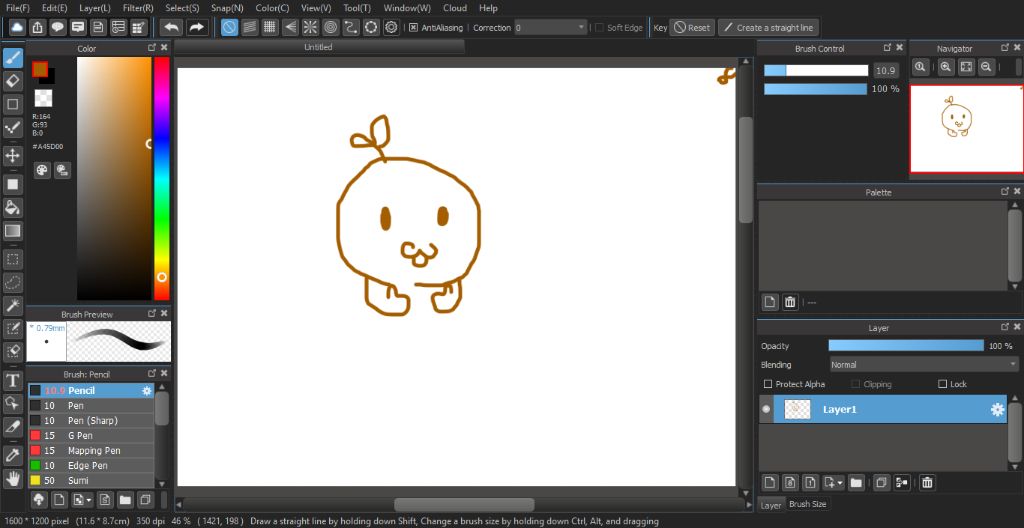Screen dimensions: 1024x528
Task: Zoom in using Navigator magnifier plus
Action: click(x=946, y=66)
